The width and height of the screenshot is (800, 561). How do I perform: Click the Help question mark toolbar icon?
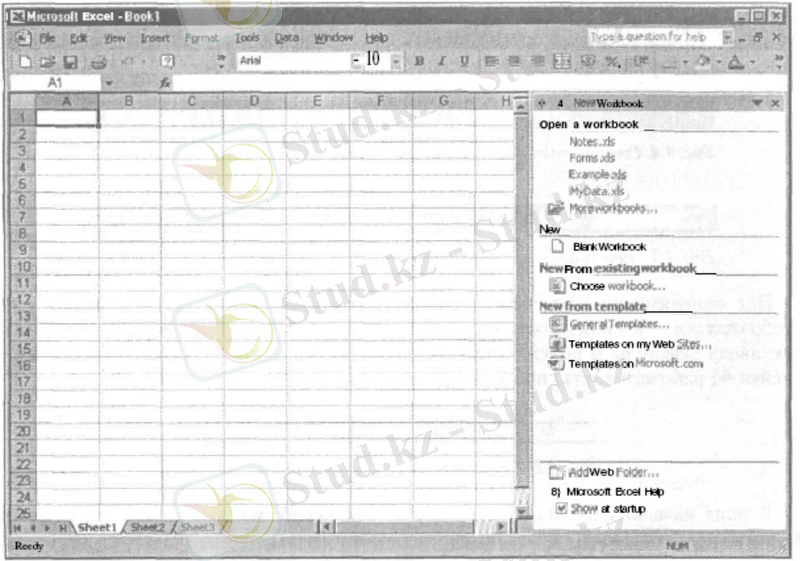click(x=167, y=62)
